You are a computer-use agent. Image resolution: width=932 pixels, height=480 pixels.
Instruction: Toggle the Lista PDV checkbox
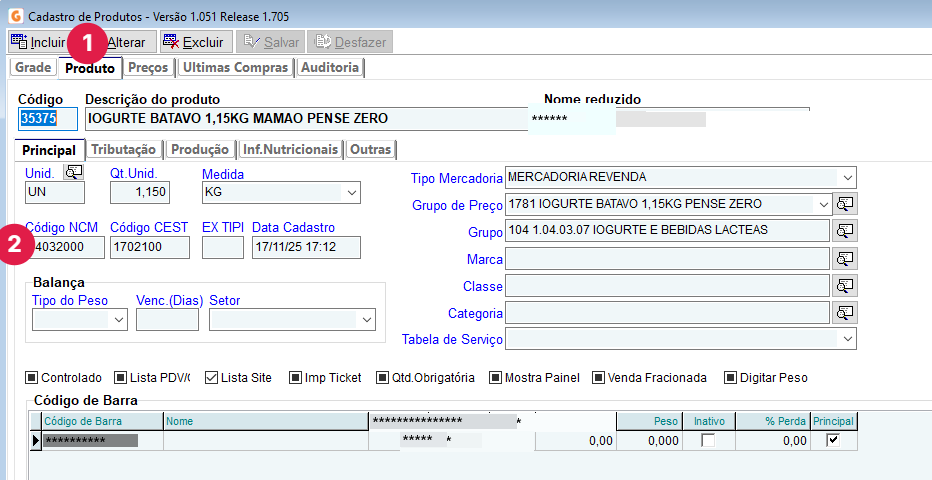tap(121, 378)
